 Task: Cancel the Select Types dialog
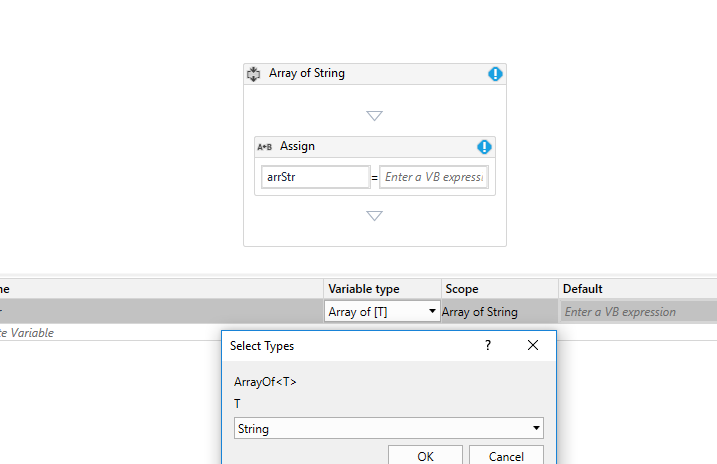(506, 456)
